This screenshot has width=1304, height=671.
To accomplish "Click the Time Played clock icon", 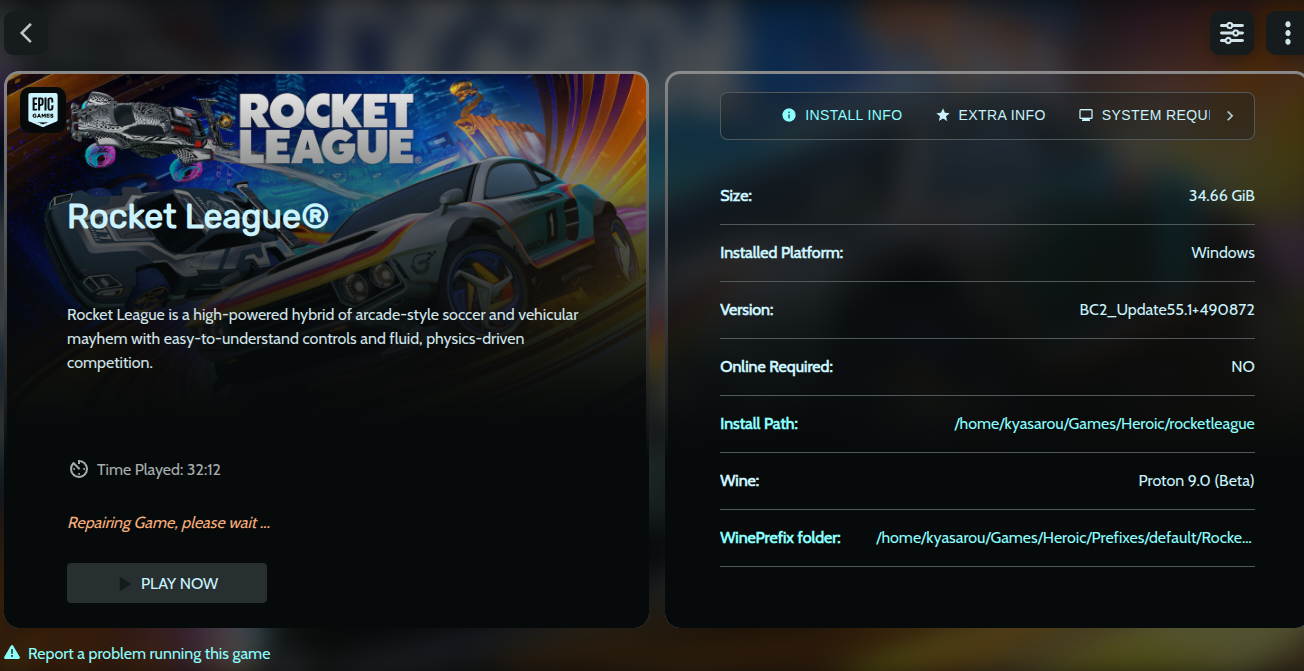I will [x=79, y=469].
